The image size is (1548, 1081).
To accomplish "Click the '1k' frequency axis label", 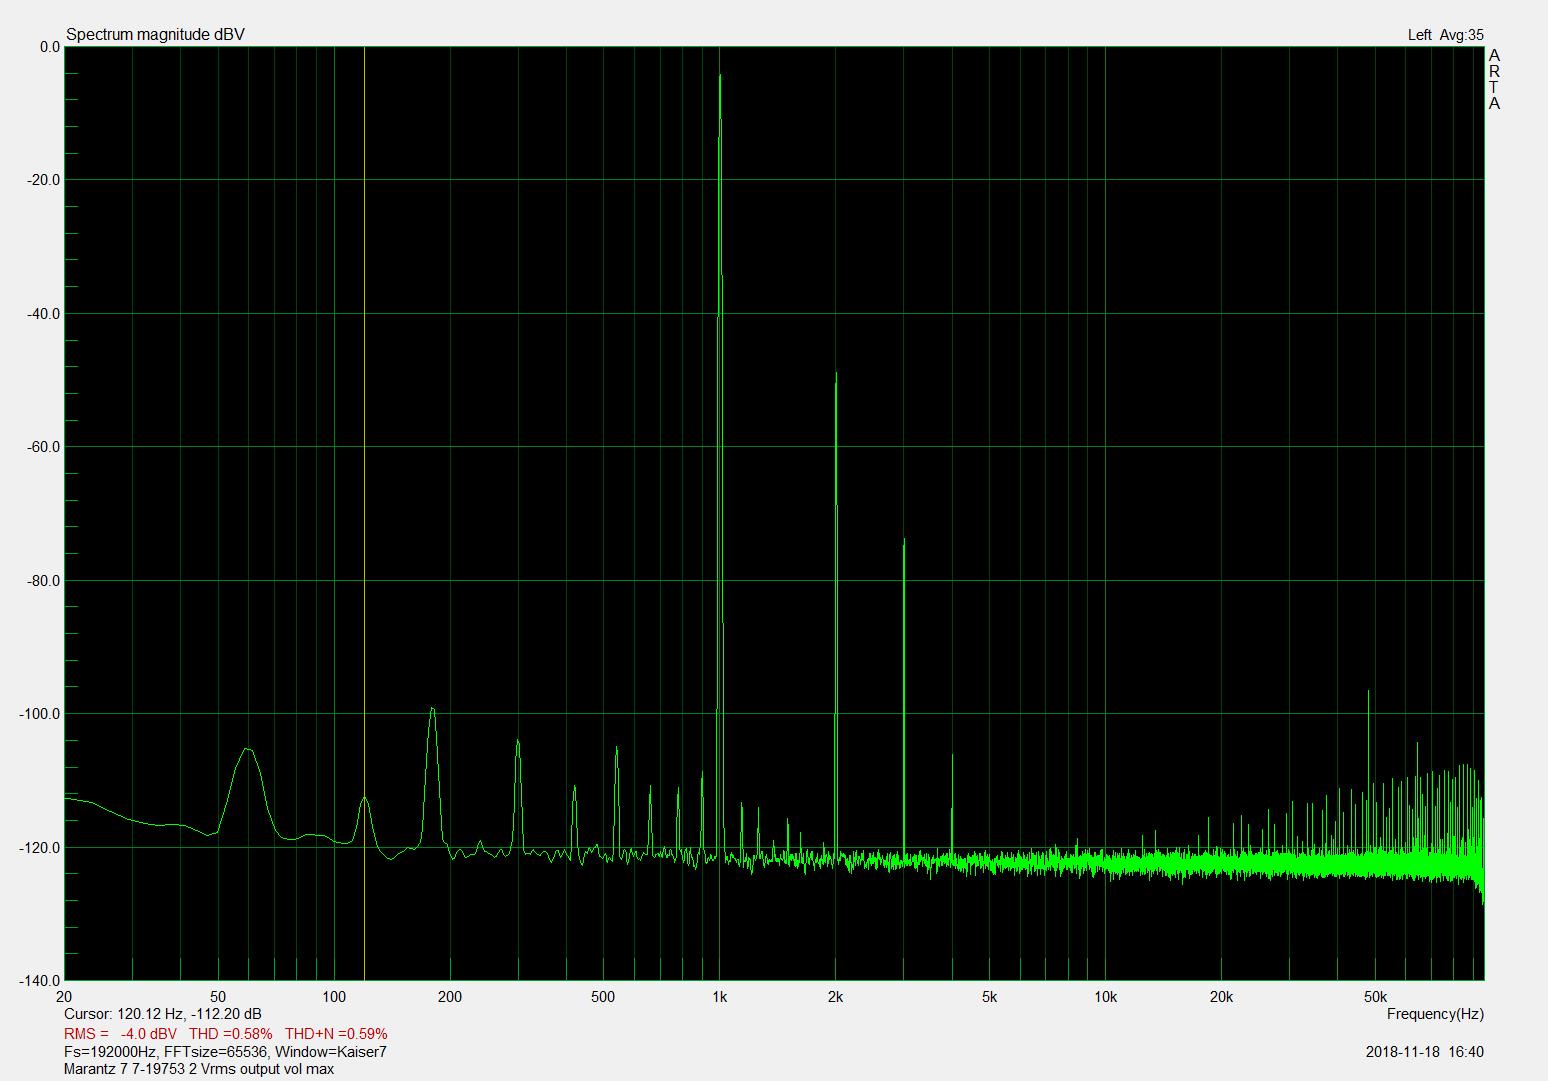I will (720, 997).
